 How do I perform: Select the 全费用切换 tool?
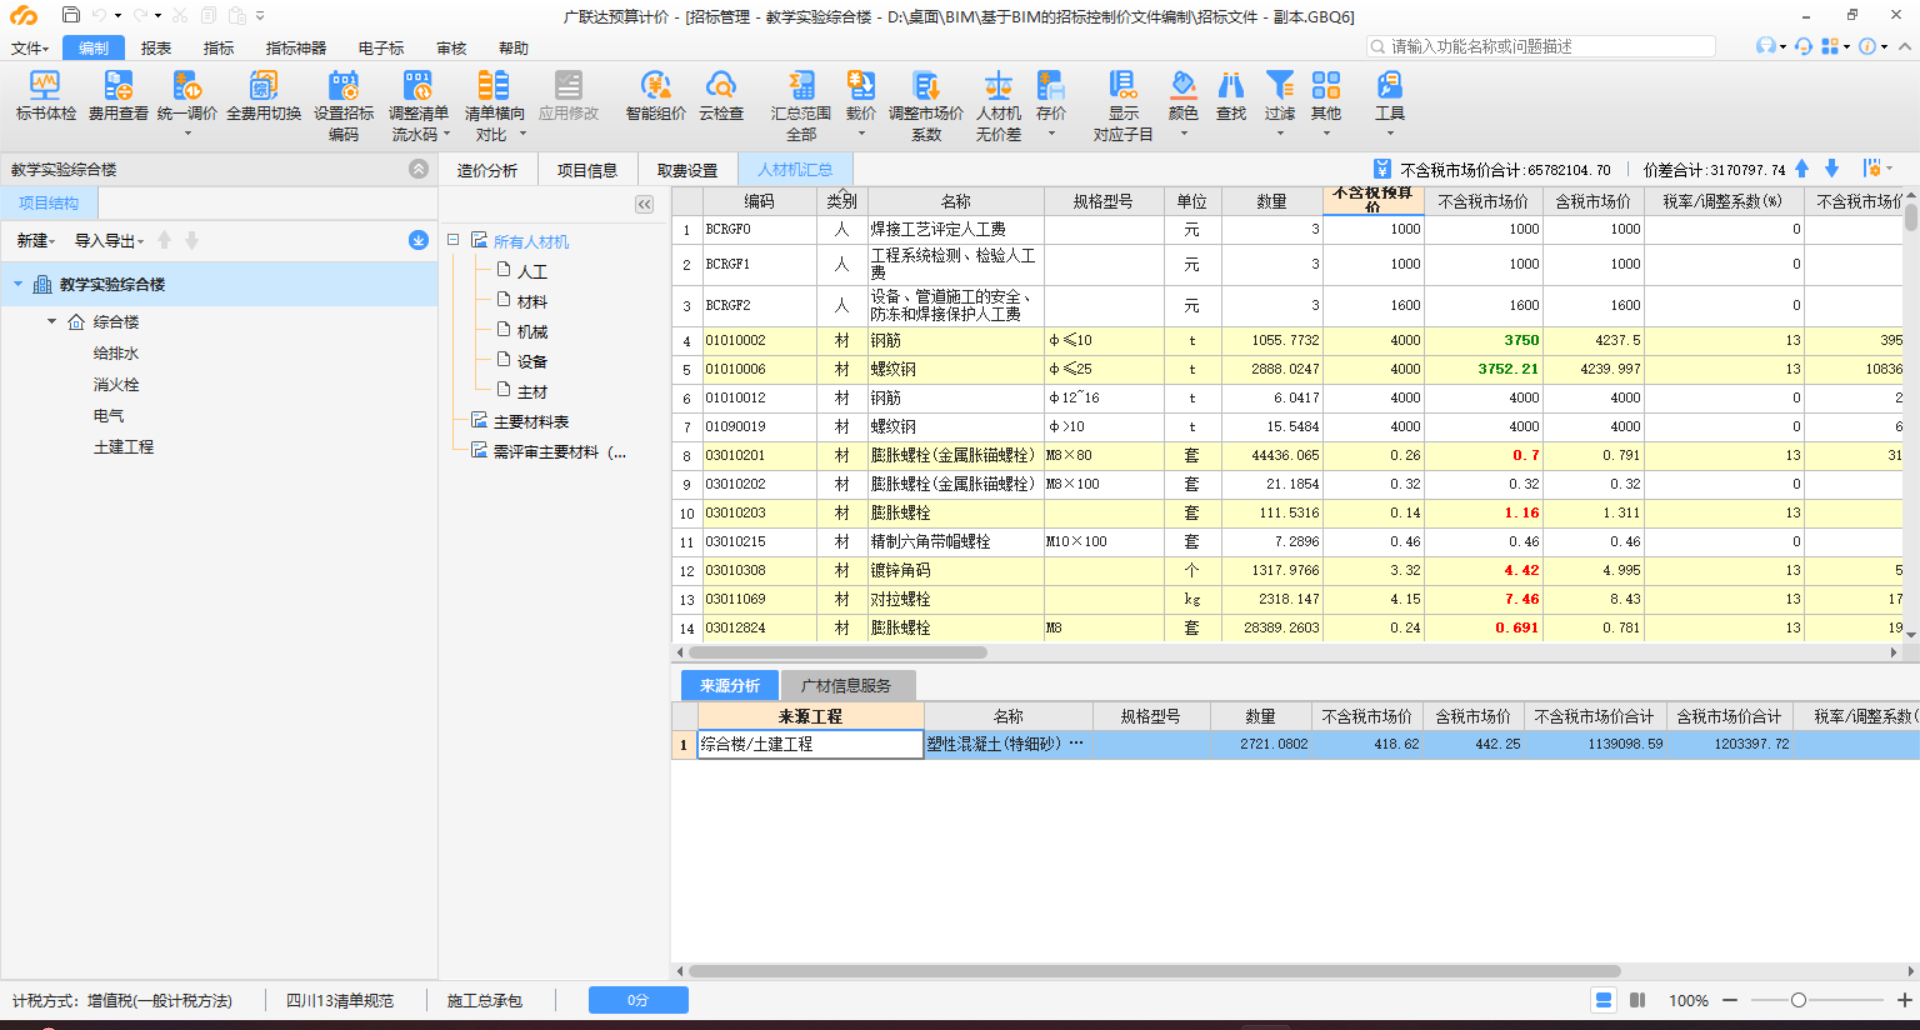coord(263,96)
